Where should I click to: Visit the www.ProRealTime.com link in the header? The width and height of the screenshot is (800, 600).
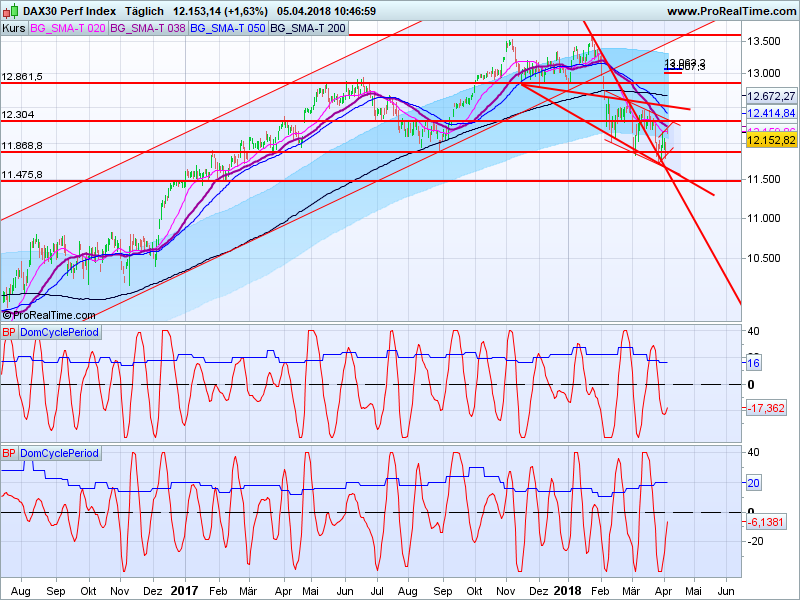731,11
